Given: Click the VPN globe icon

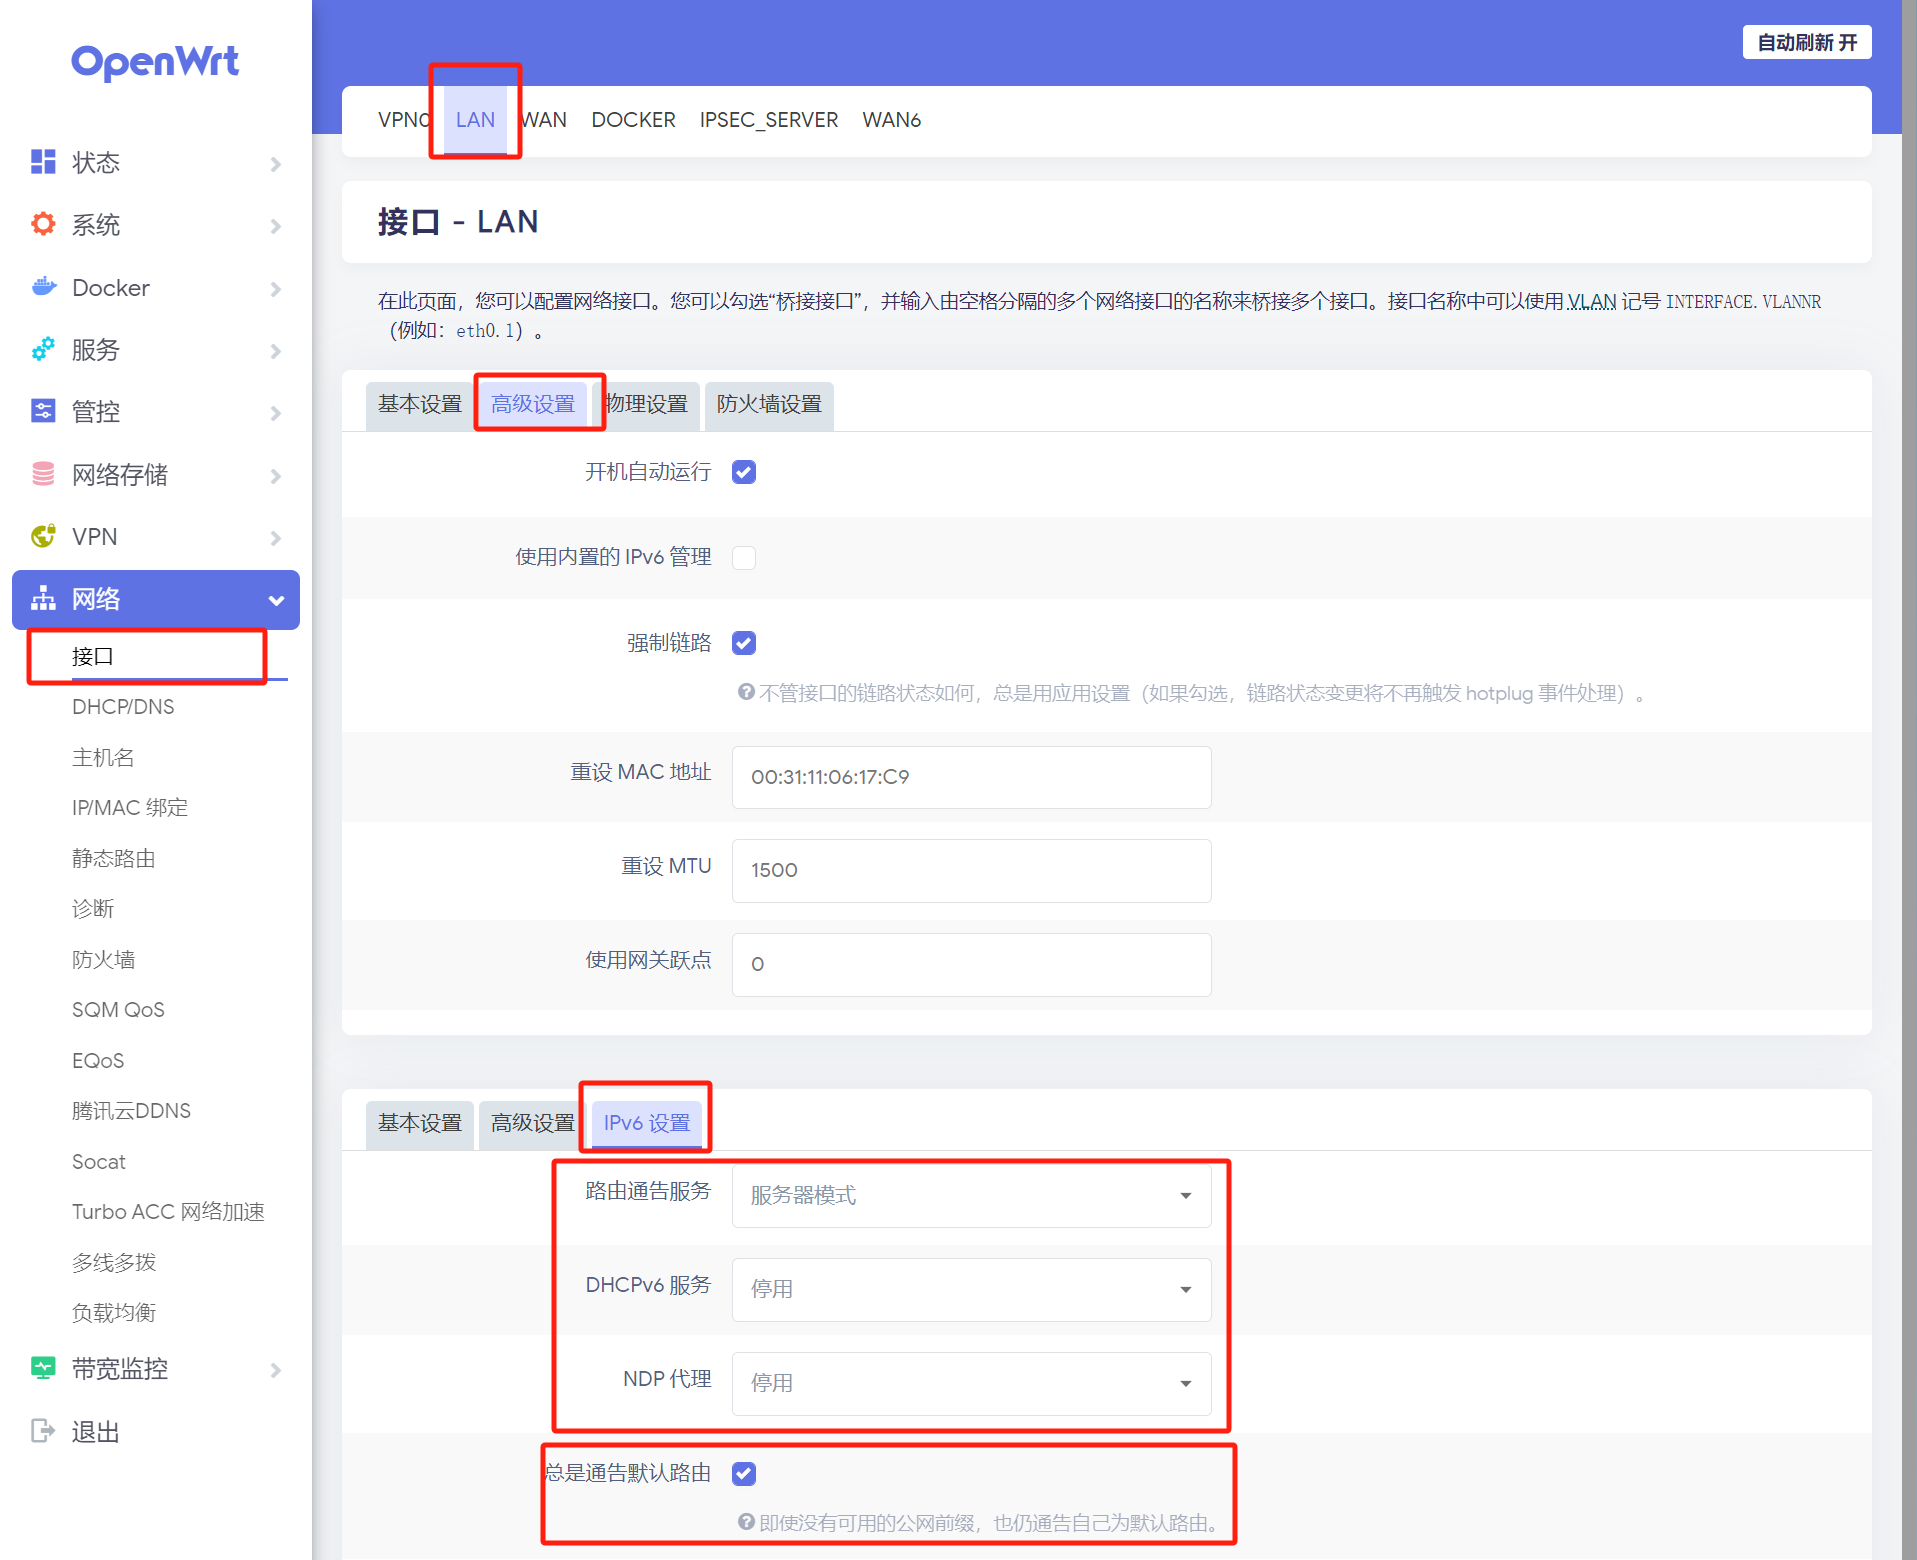Looking at the screenshot, I should [x=43, y=537].
